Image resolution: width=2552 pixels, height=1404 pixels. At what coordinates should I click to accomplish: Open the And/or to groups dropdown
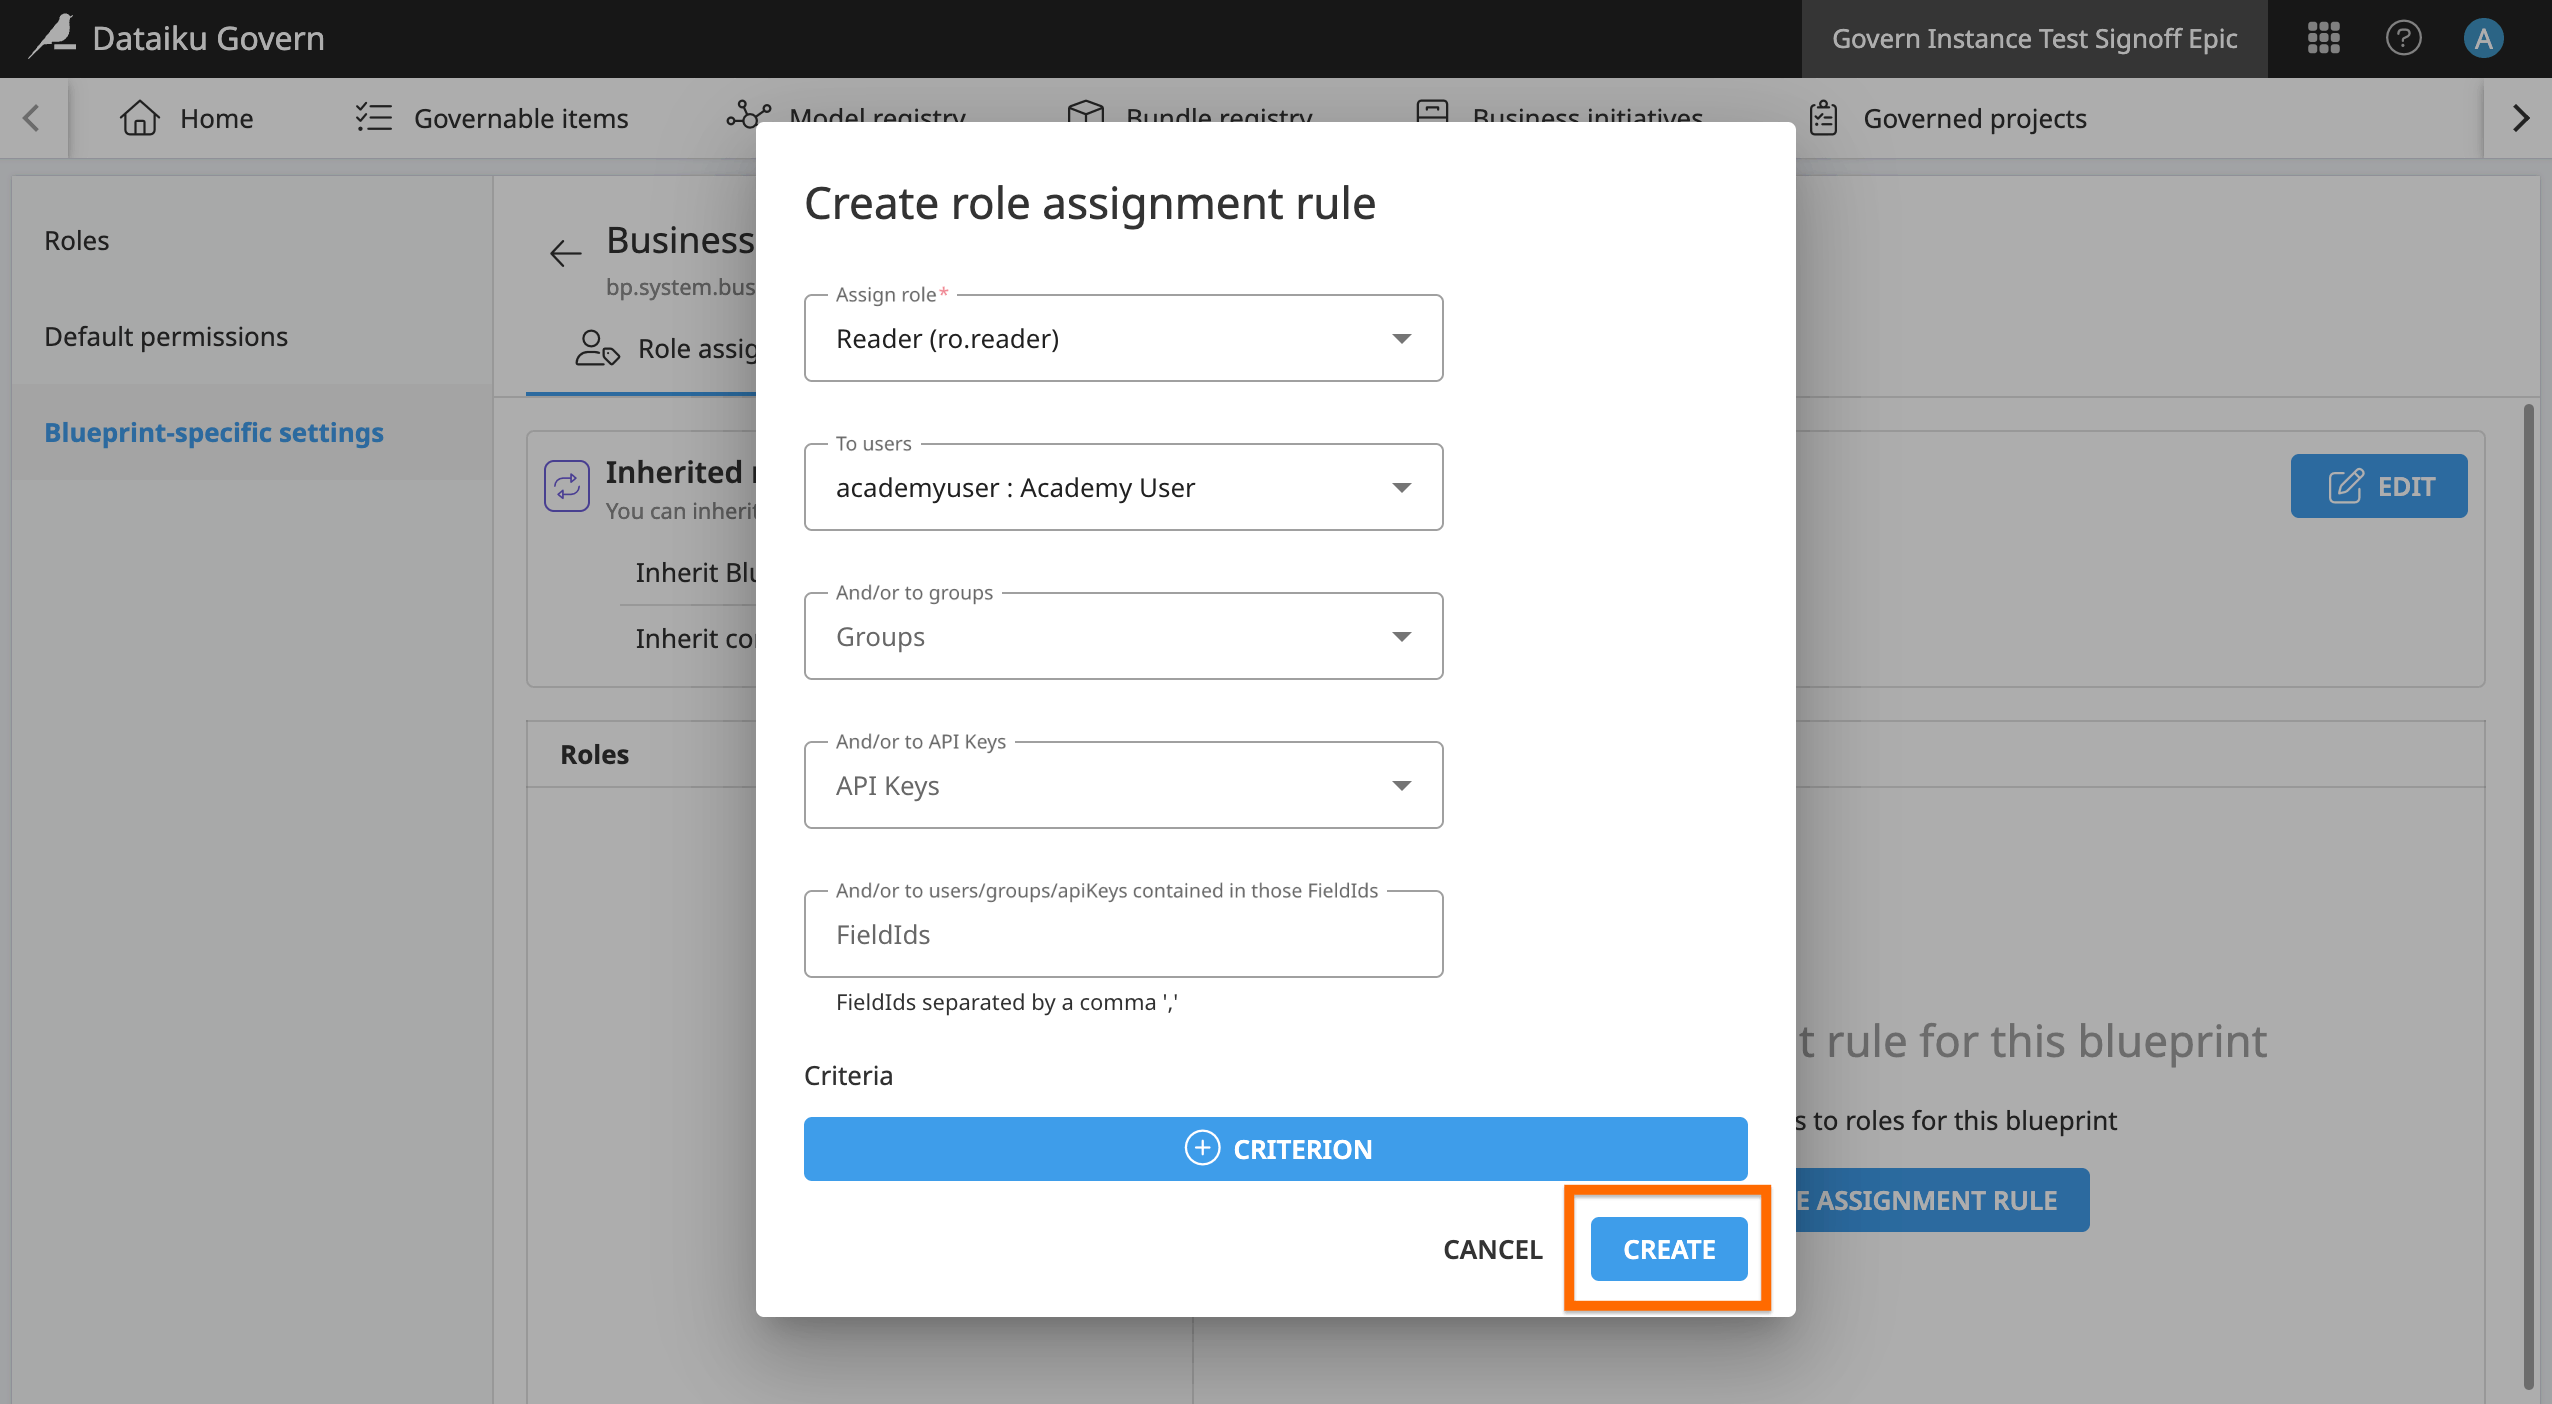(1123, 636)
